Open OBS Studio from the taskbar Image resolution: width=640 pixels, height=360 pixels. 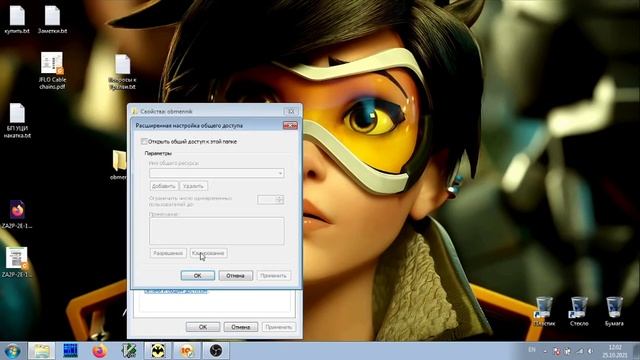(x=216, y=351)
